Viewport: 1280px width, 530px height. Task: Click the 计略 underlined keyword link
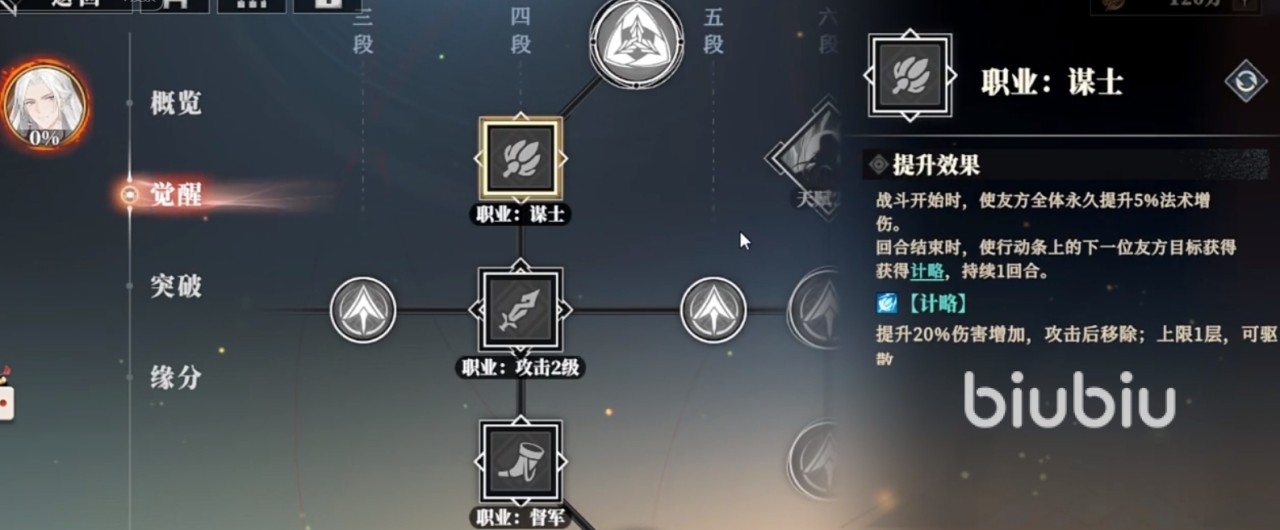(x=927, y=271)
